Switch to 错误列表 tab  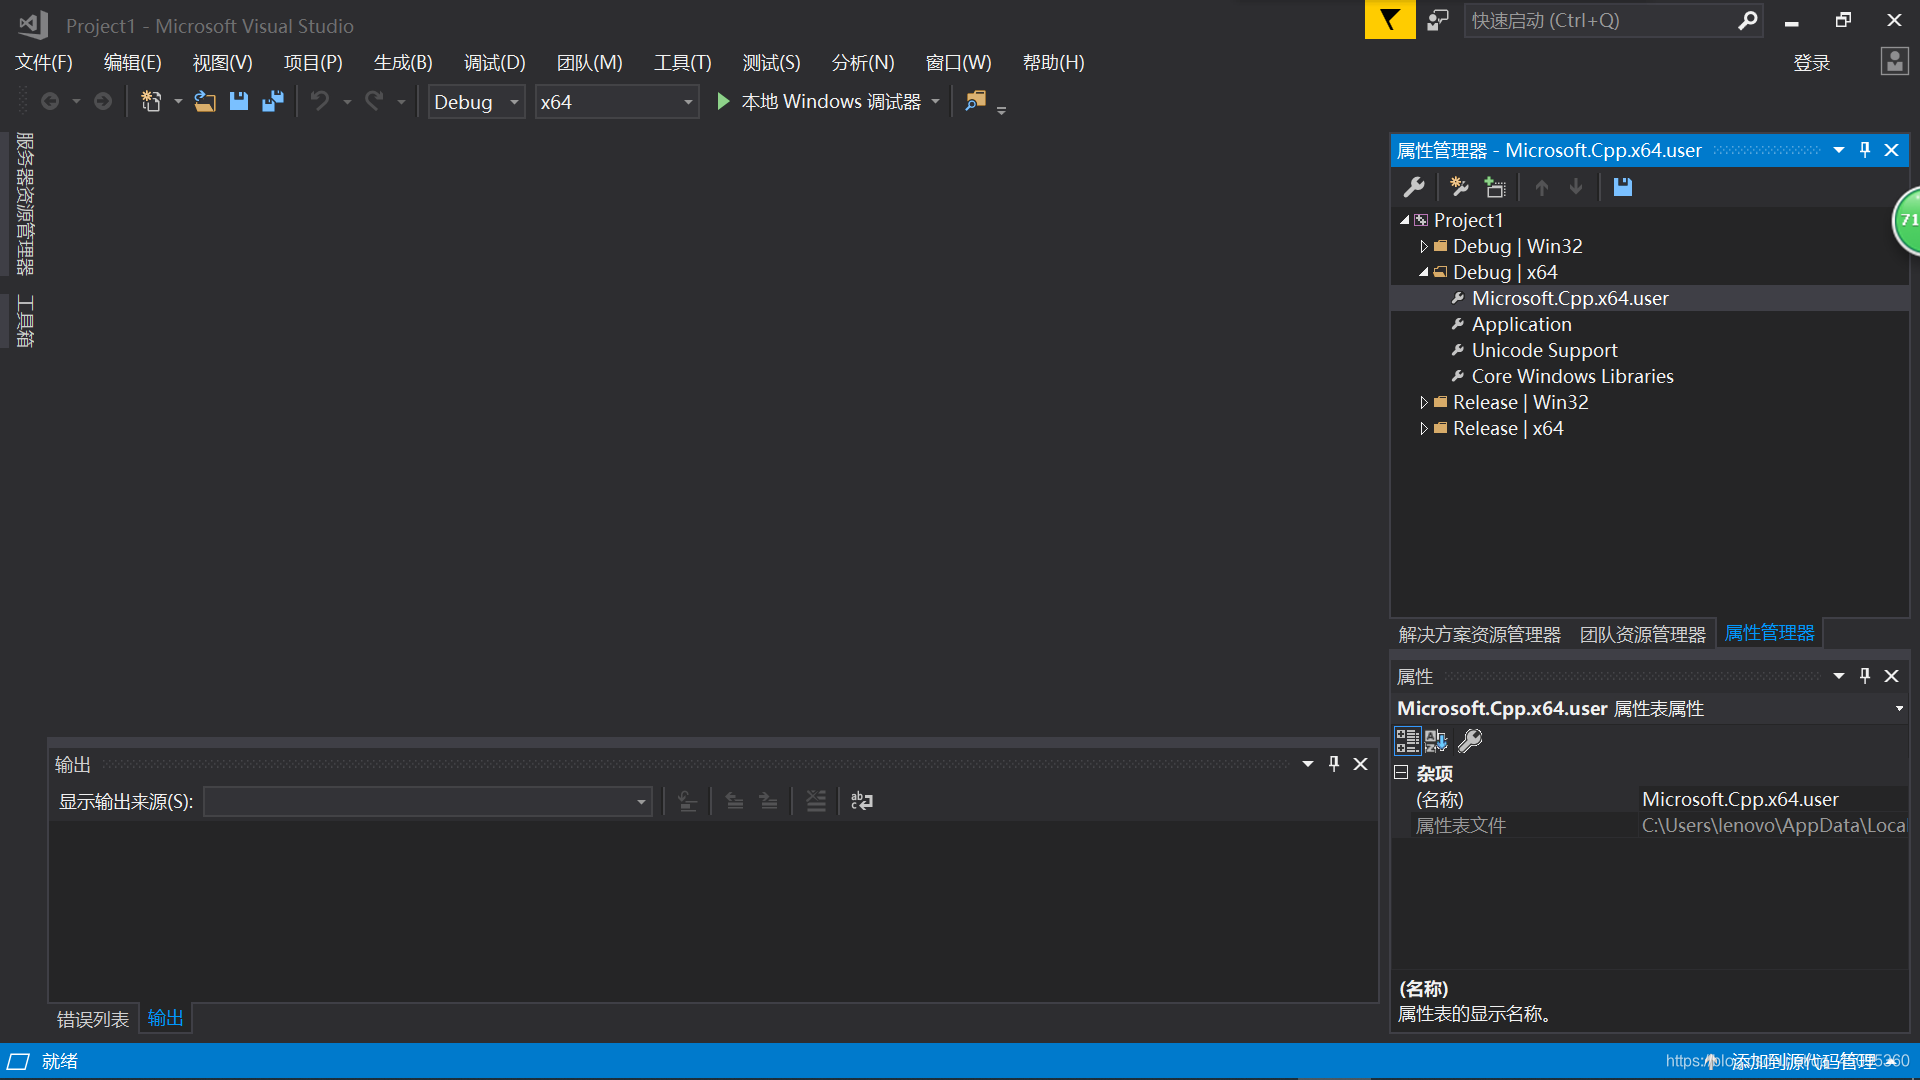coord(93,1019)
